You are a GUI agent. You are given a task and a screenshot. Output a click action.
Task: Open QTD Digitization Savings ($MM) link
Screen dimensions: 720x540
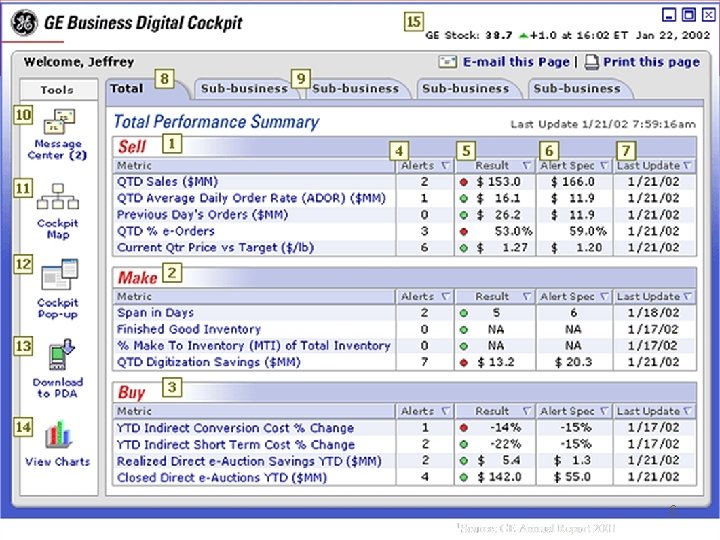pos(208,362)
